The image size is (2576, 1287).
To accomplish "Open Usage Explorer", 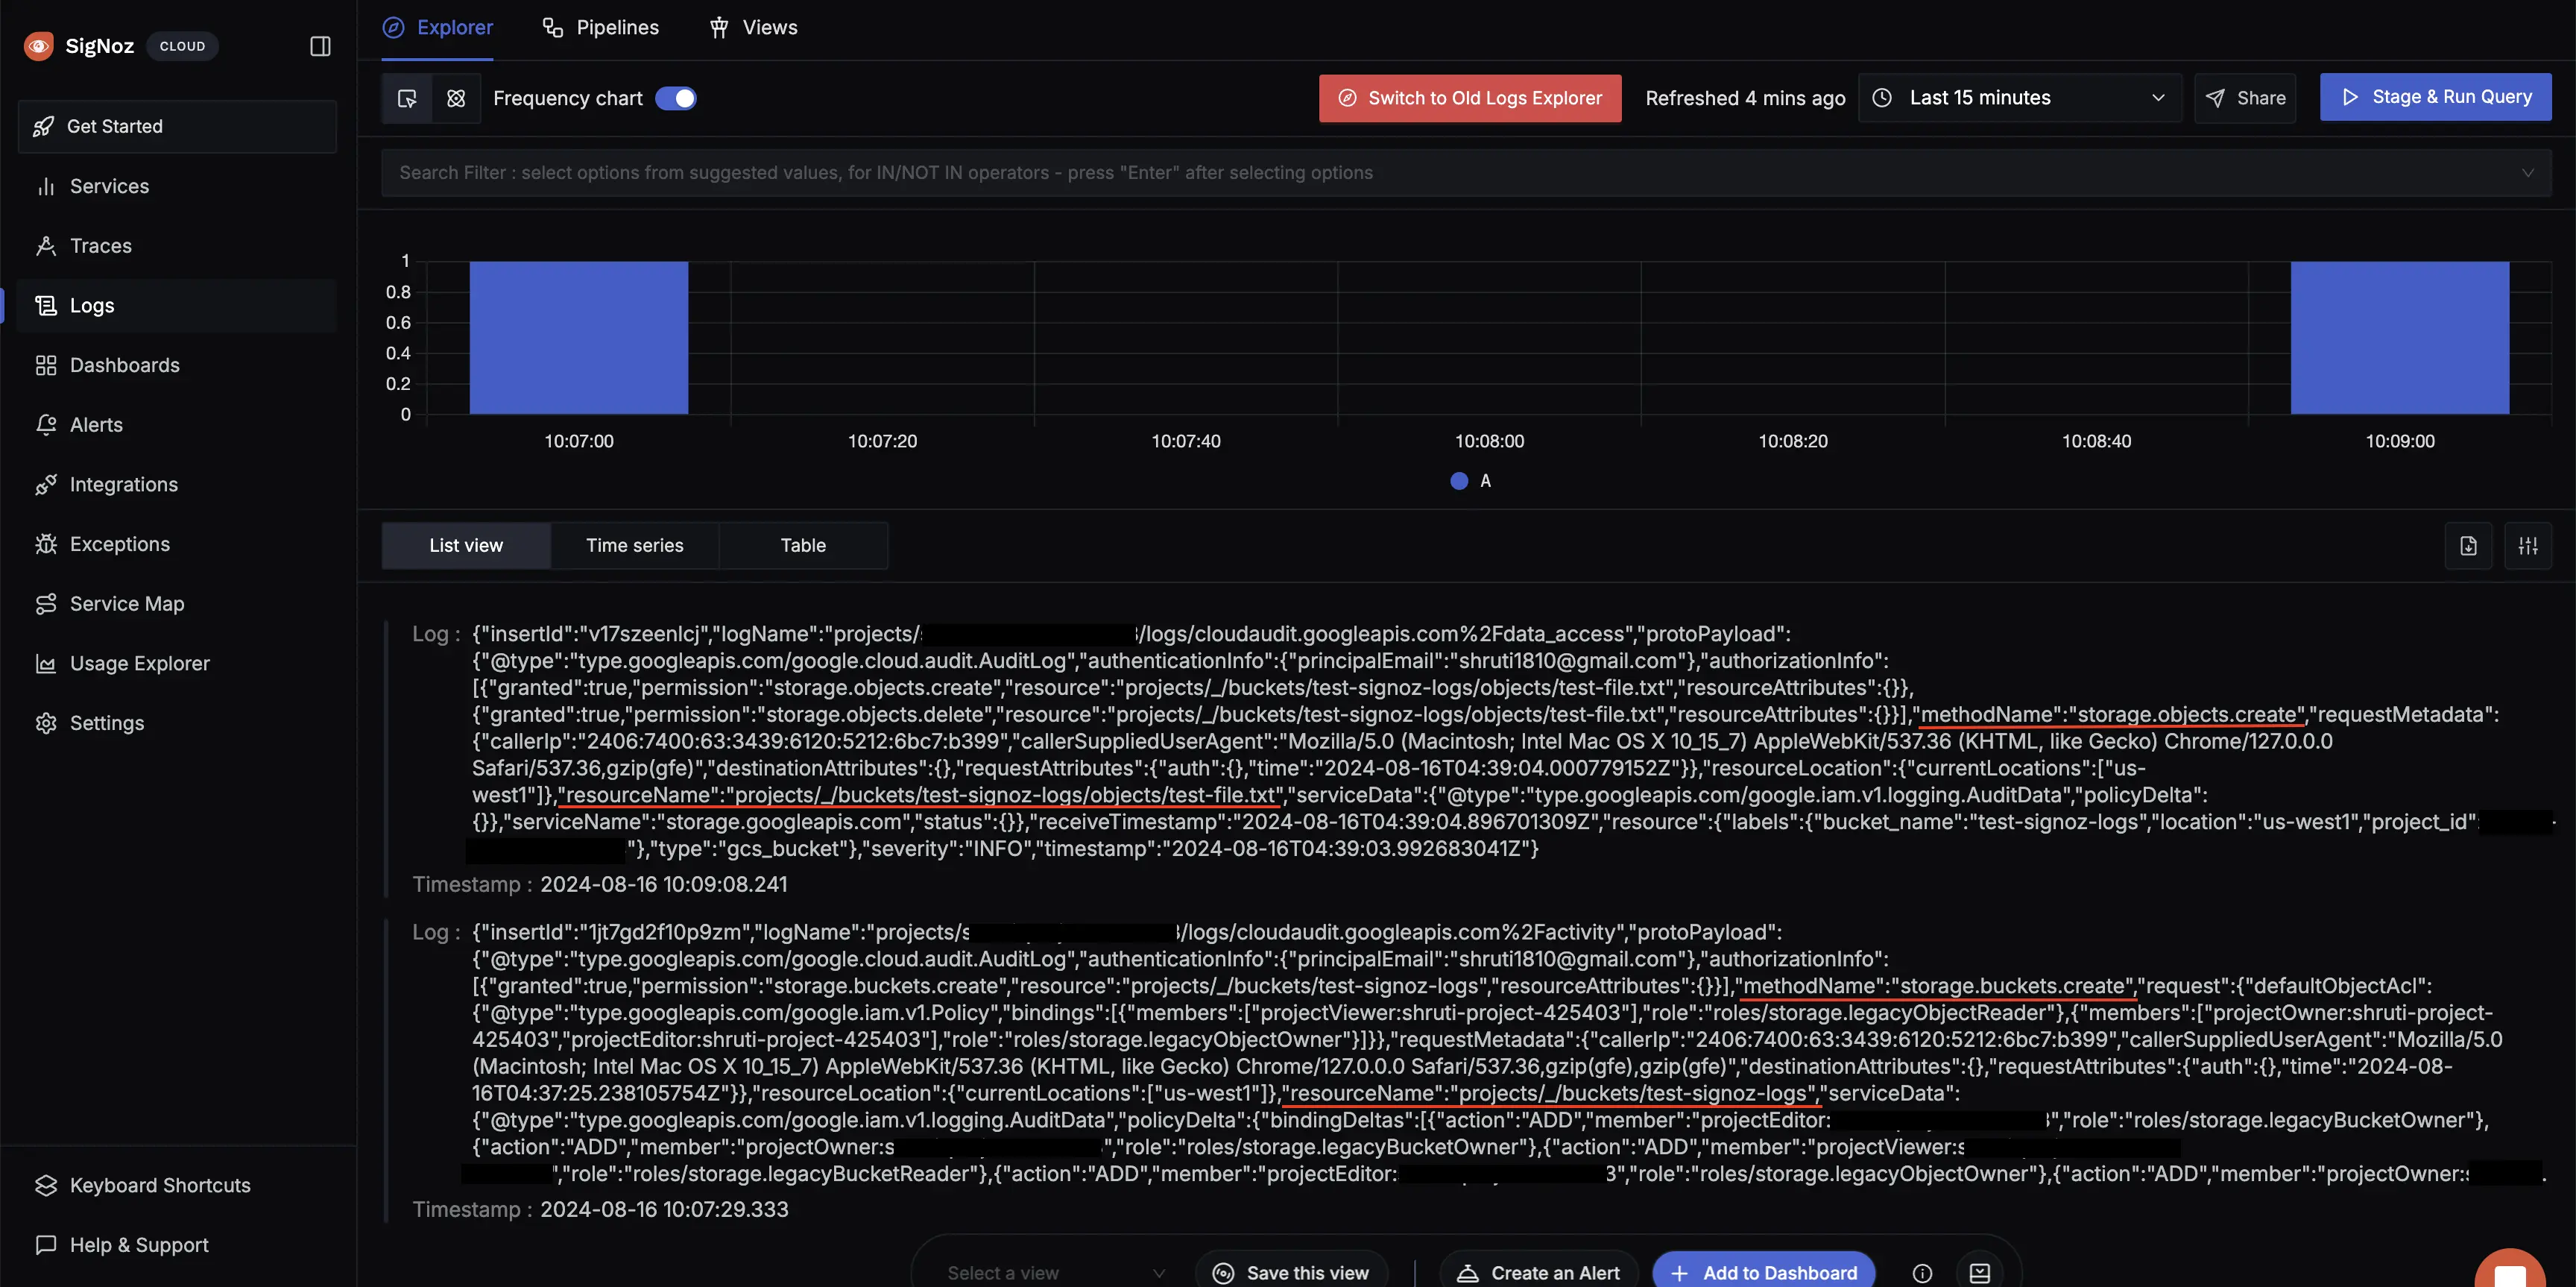I will point(177,663).
